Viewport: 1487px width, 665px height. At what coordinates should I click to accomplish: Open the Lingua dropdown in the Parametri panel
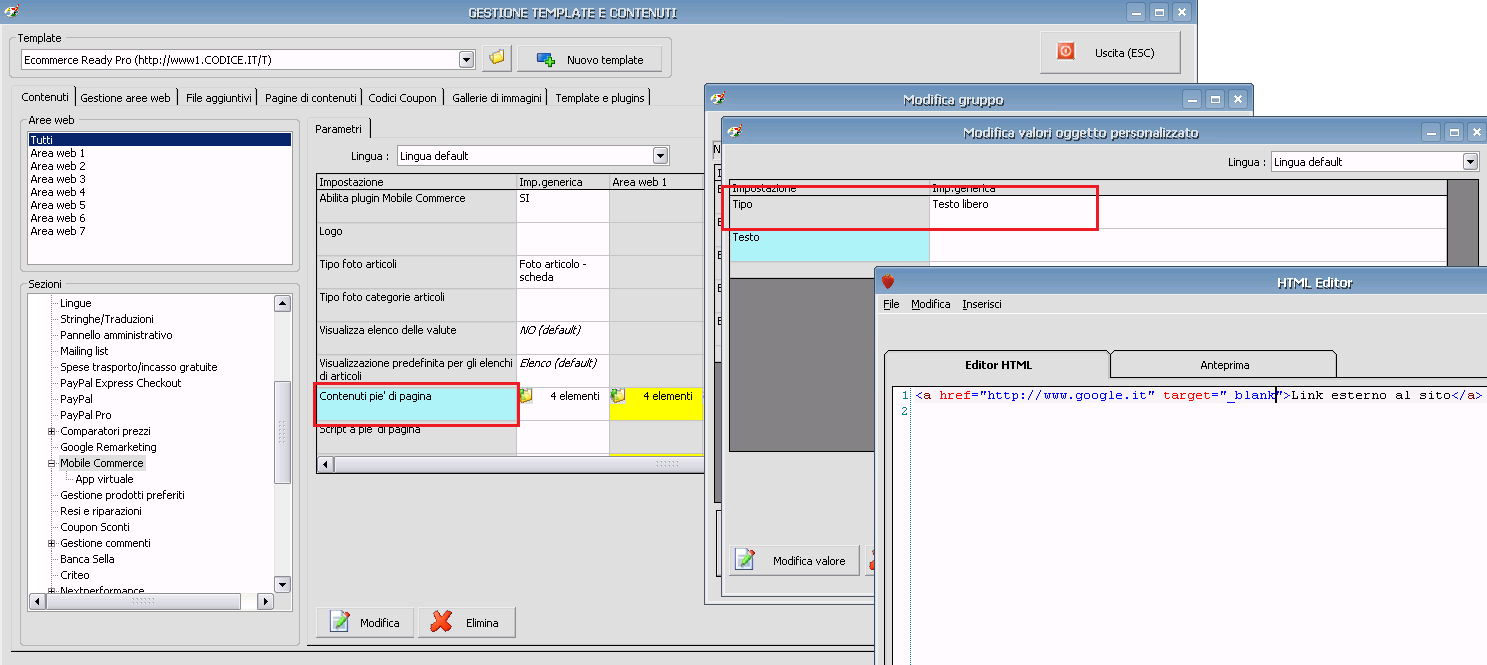point(660,156)
